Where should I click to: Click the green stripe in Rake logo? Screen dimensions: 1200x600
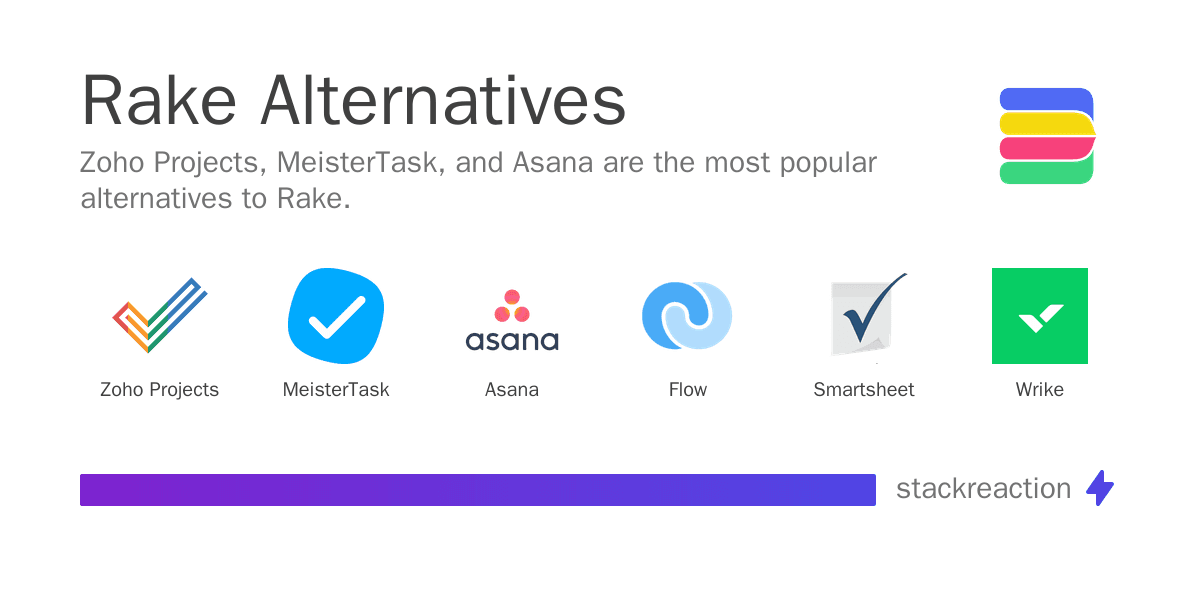(1047, 172)
